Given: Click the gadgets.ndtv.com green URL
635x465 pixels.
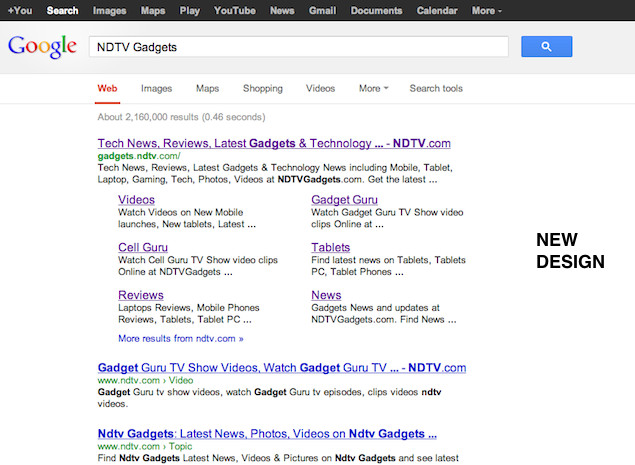Looking at the screenshot, I should [139, 156].
